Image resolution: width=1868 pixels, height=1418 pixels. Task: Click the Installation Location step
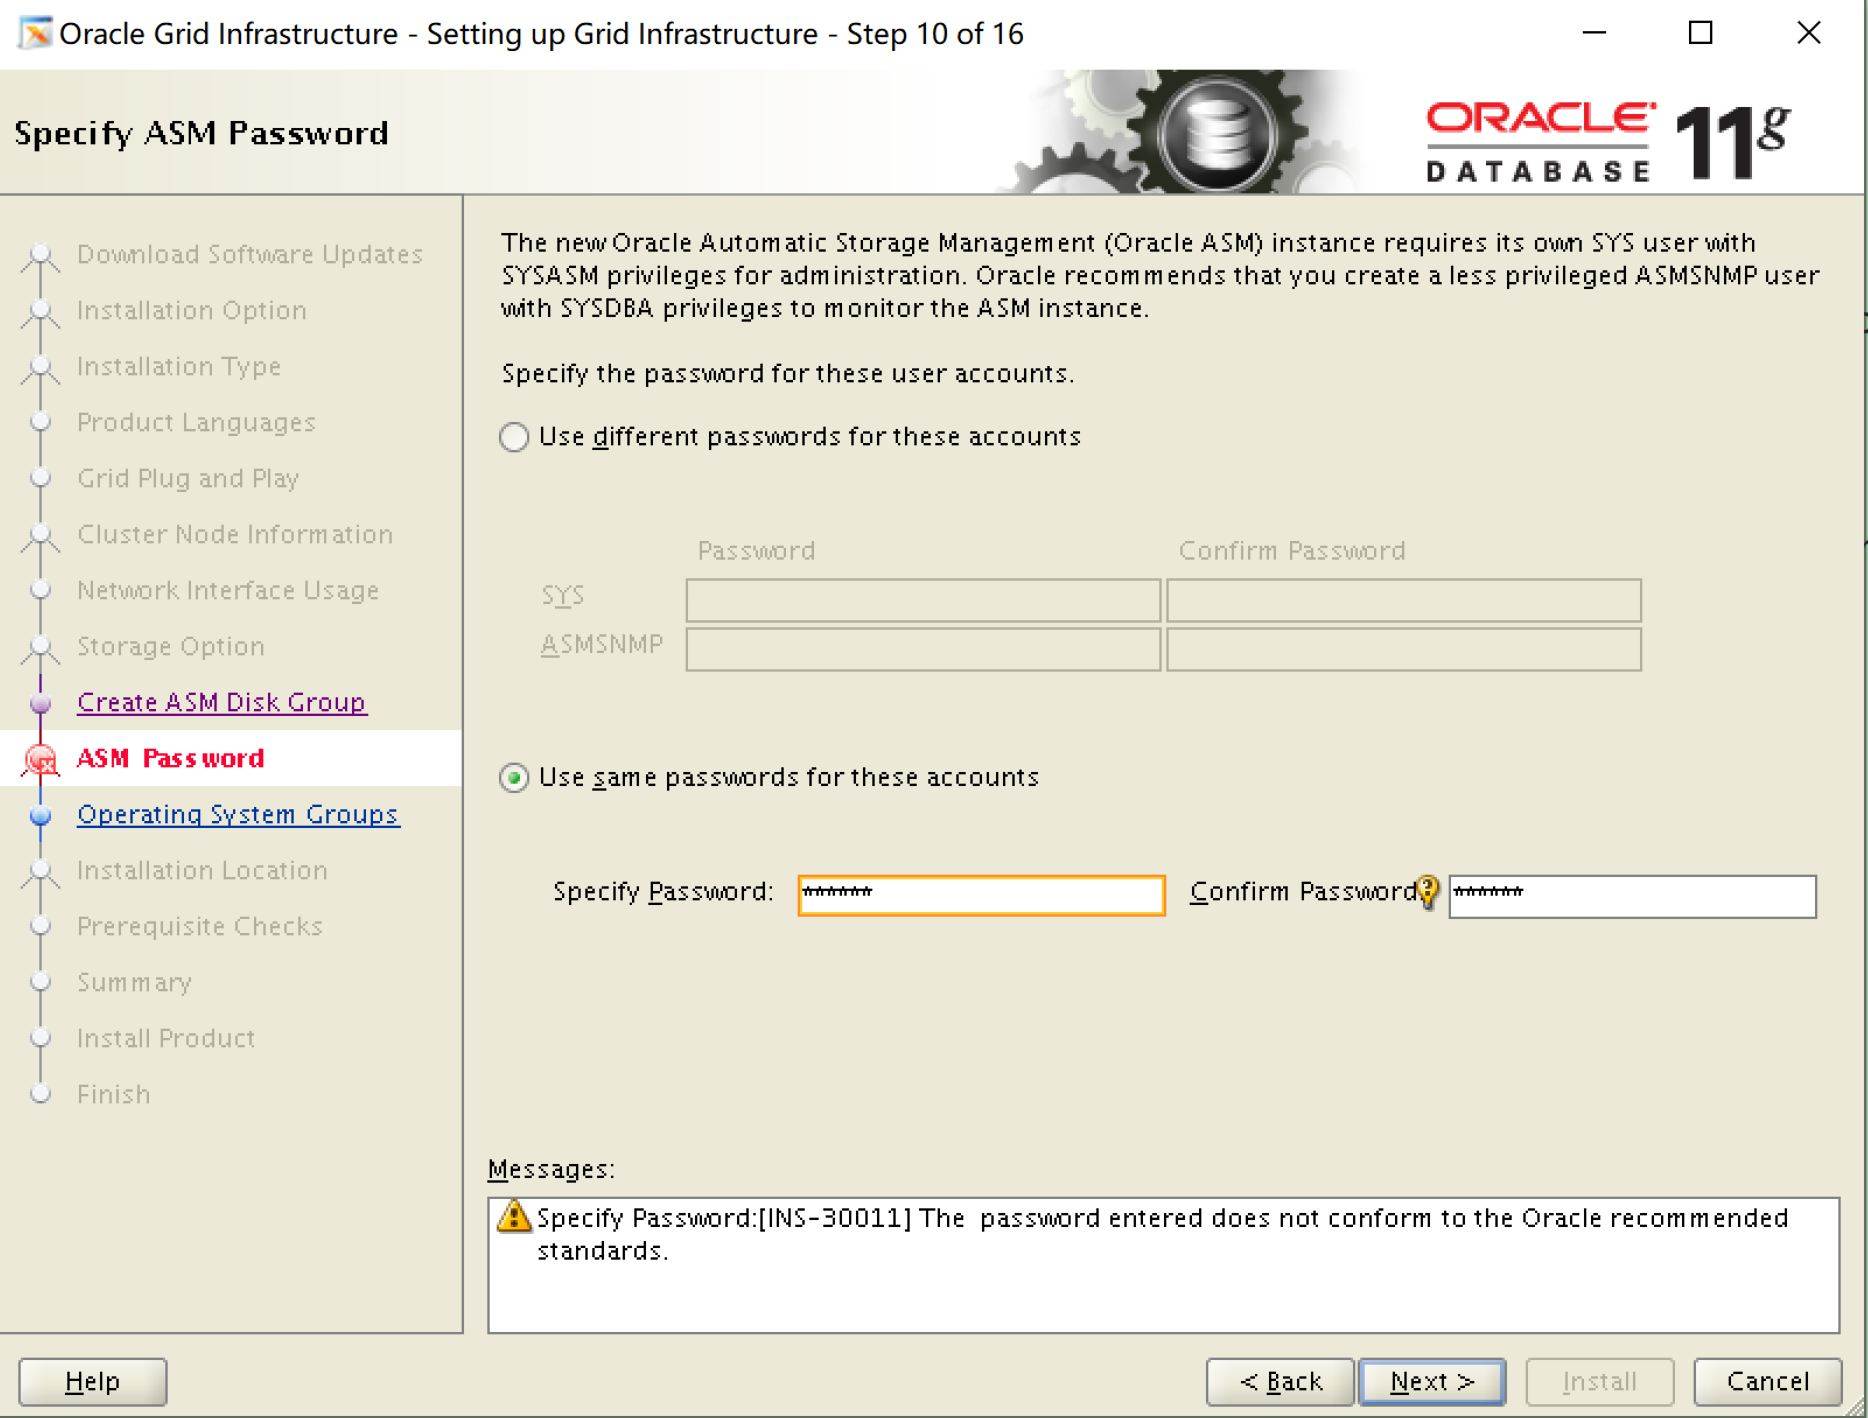click(x=202, y=870)
